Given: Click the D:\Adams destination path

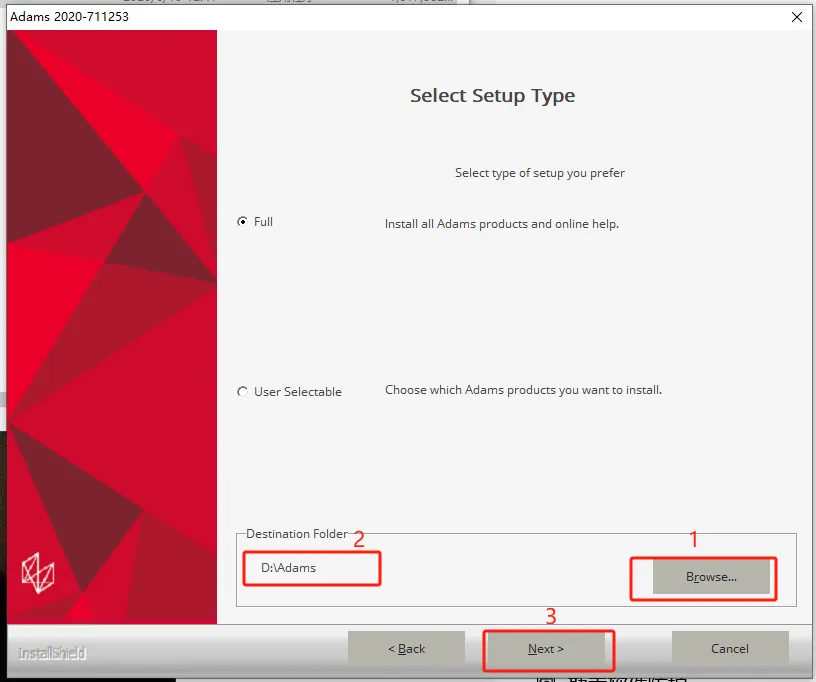Looking at the screenshot, I should pos(288,568).
